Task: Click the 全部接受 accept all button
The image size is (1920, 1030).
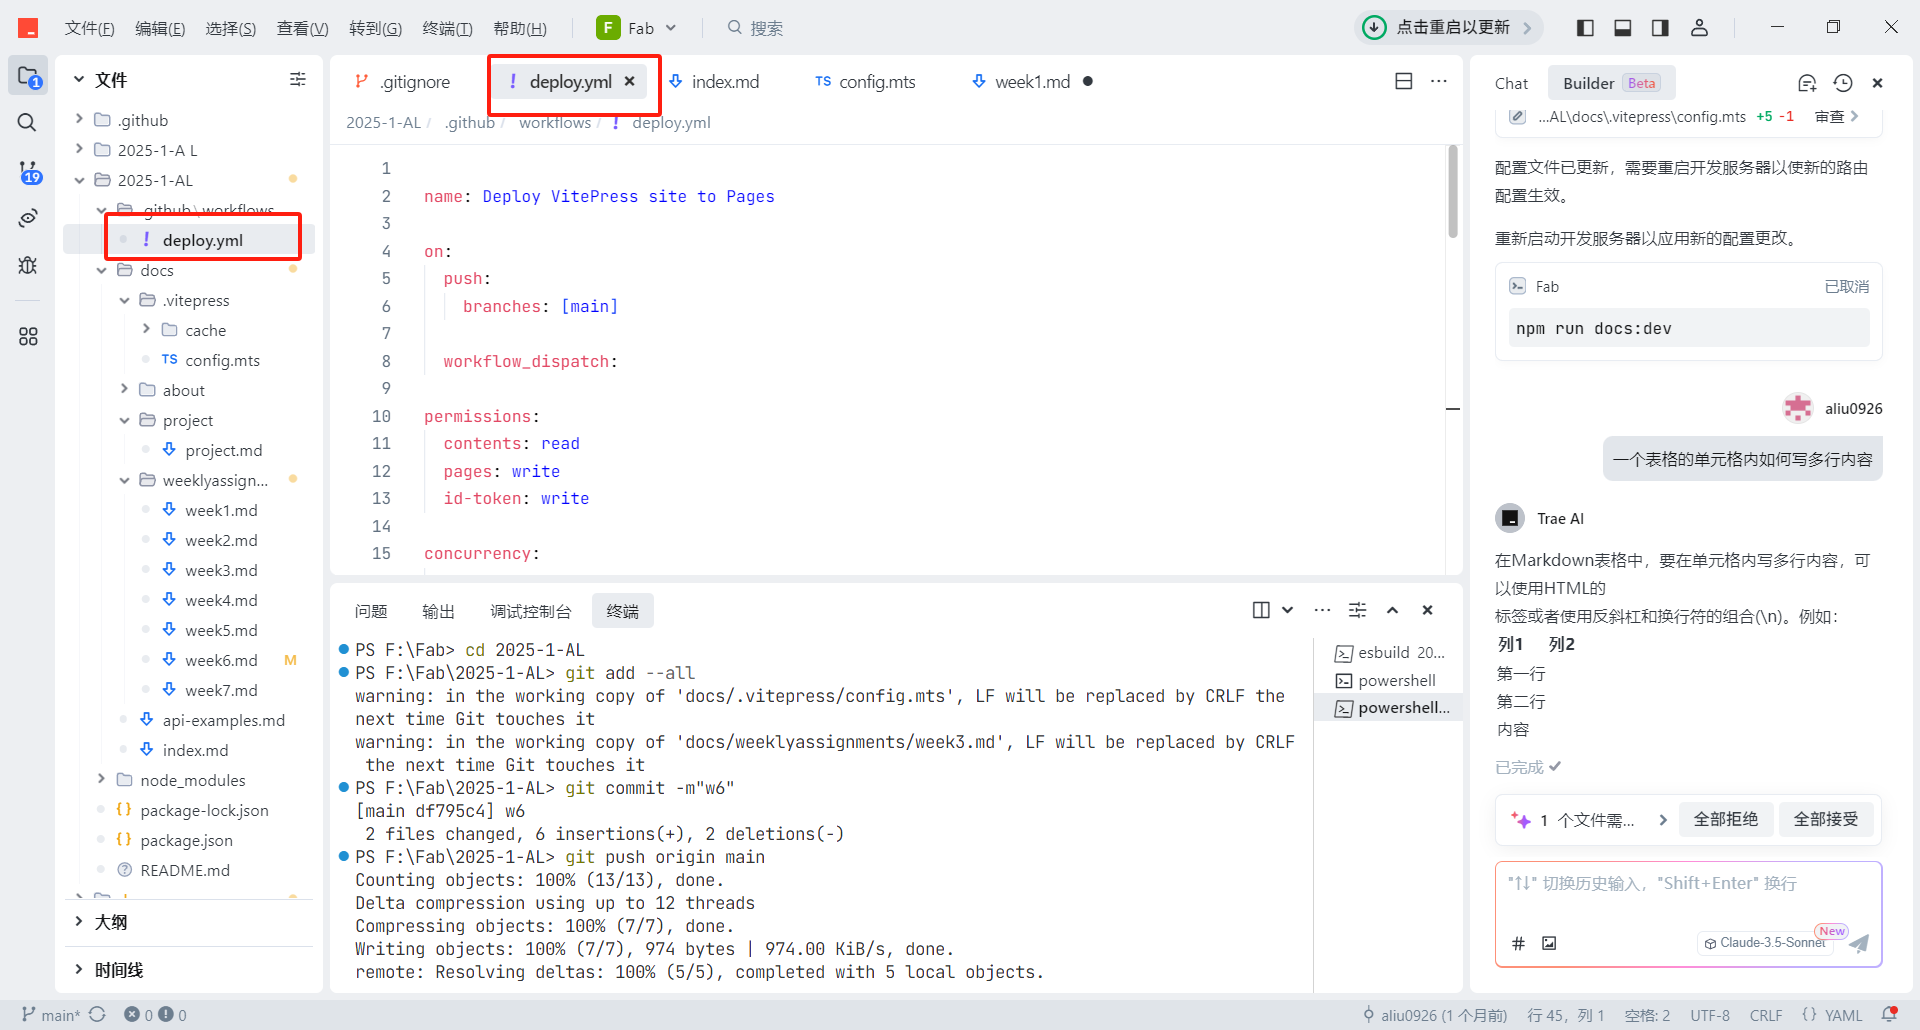Action: (x=1825, y=819)
